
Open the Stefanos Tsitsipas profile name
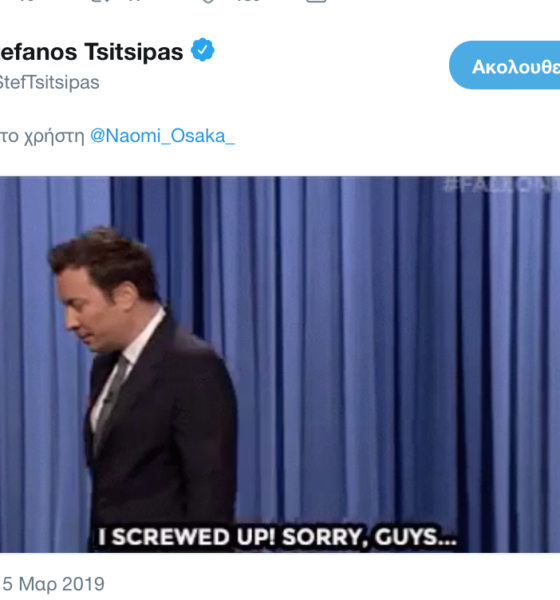(91, 52)
